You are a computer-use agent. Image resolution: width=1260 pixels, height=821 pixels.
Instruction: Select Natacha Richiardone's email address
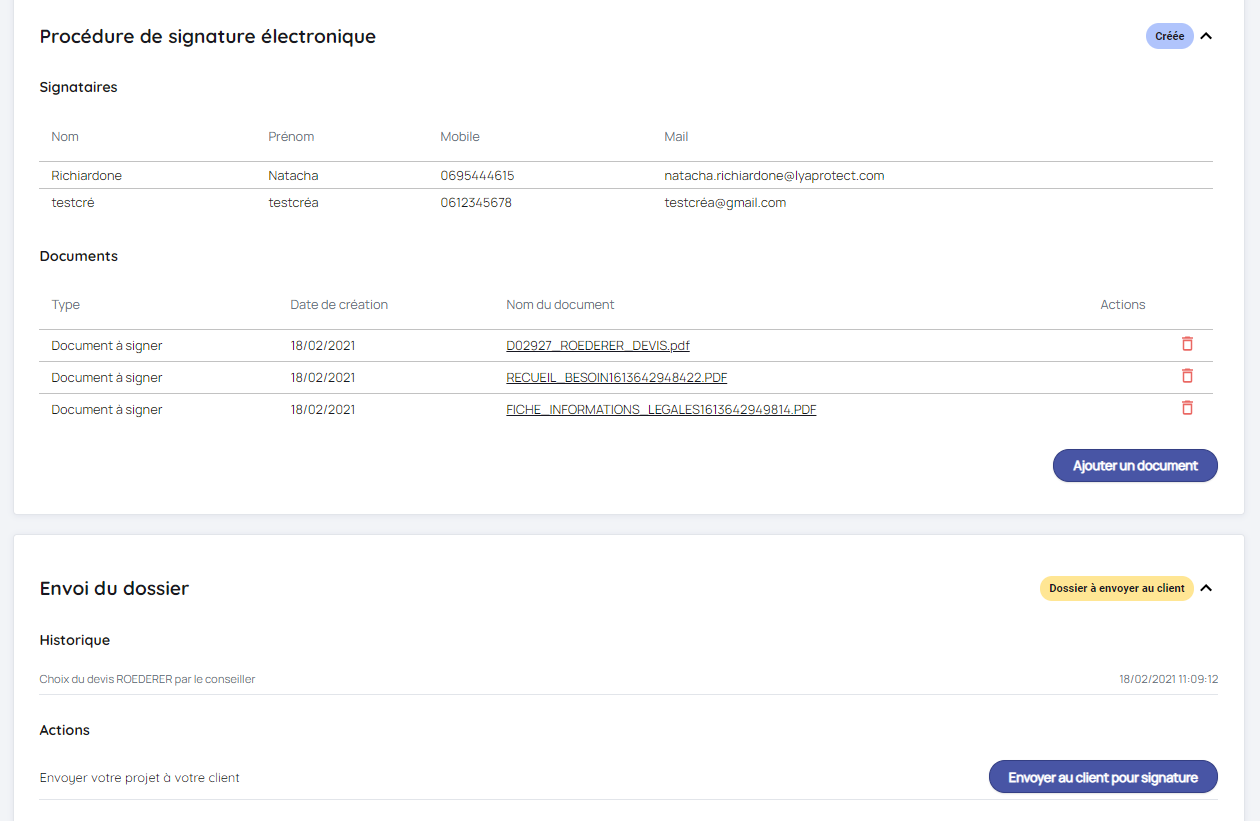click(774, 176)
